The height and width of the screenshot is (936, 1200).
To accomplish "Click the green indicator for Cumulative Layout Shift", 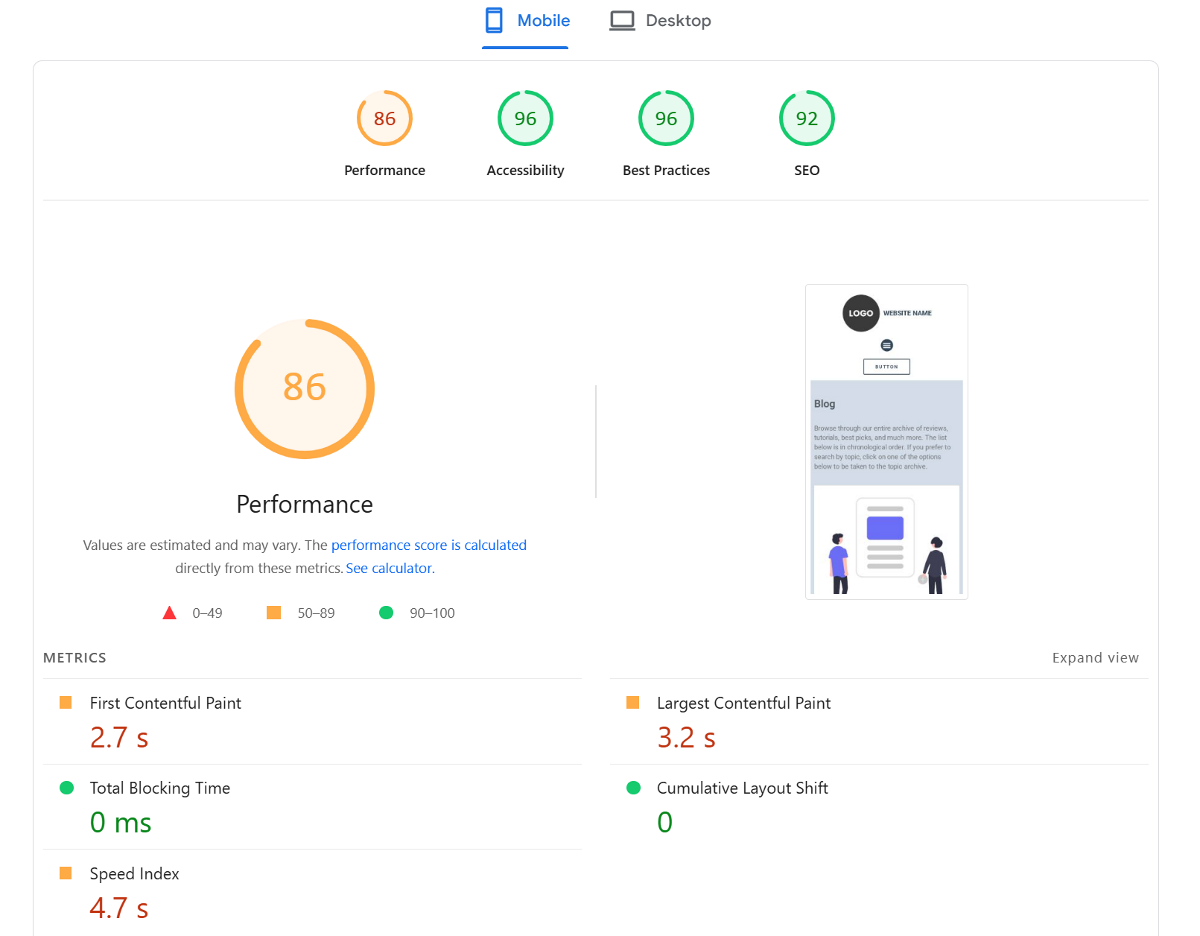I will click(632, 787).
